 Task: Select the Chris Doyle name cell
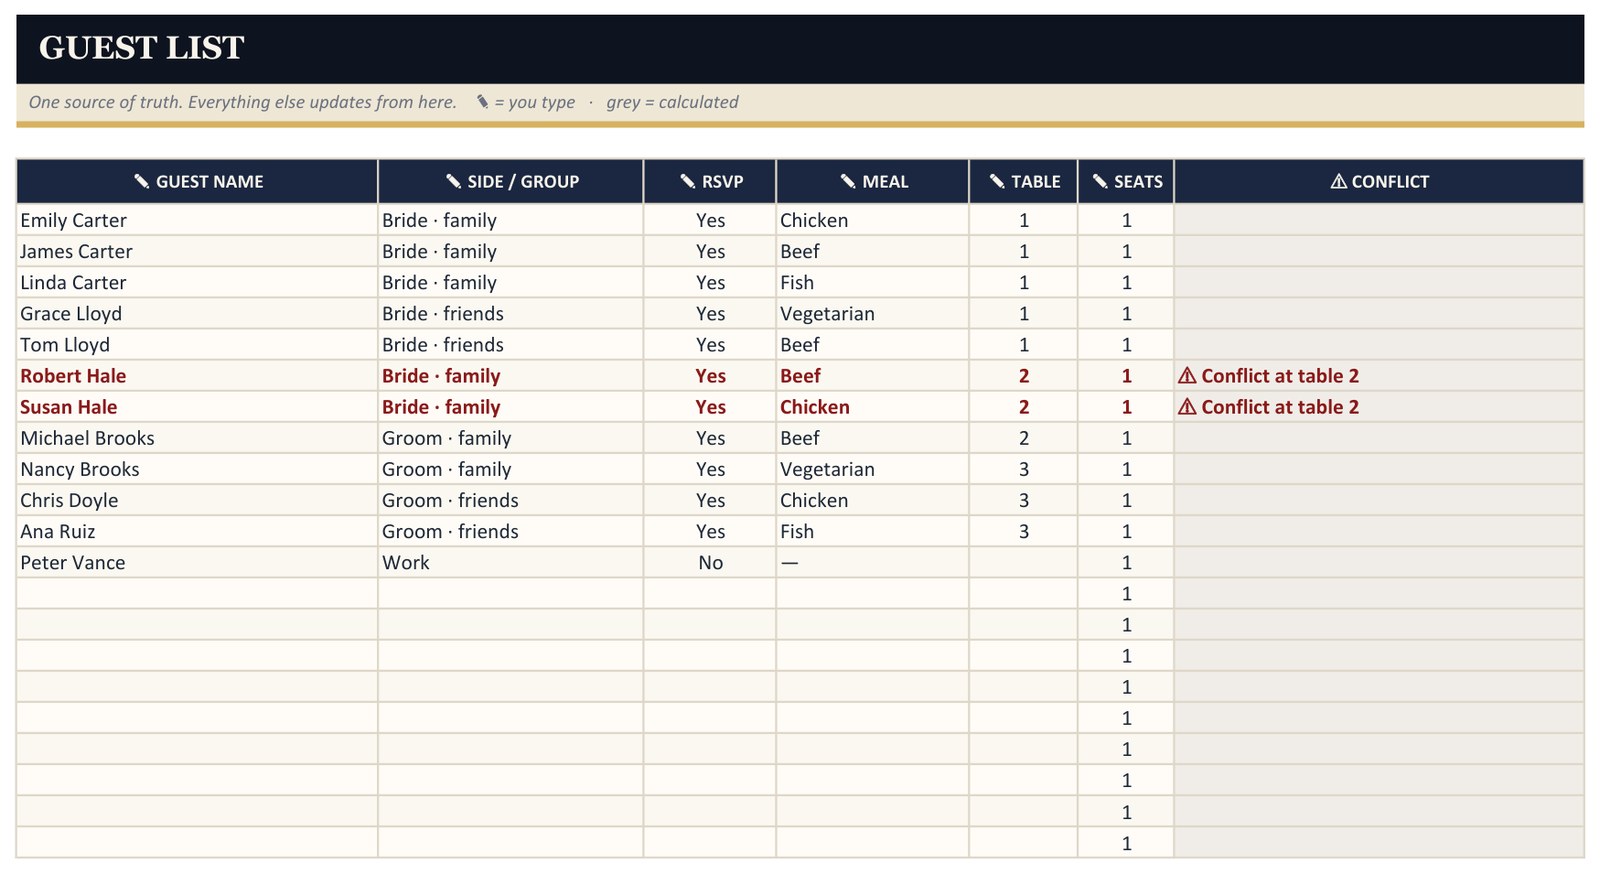click(197, 500)
